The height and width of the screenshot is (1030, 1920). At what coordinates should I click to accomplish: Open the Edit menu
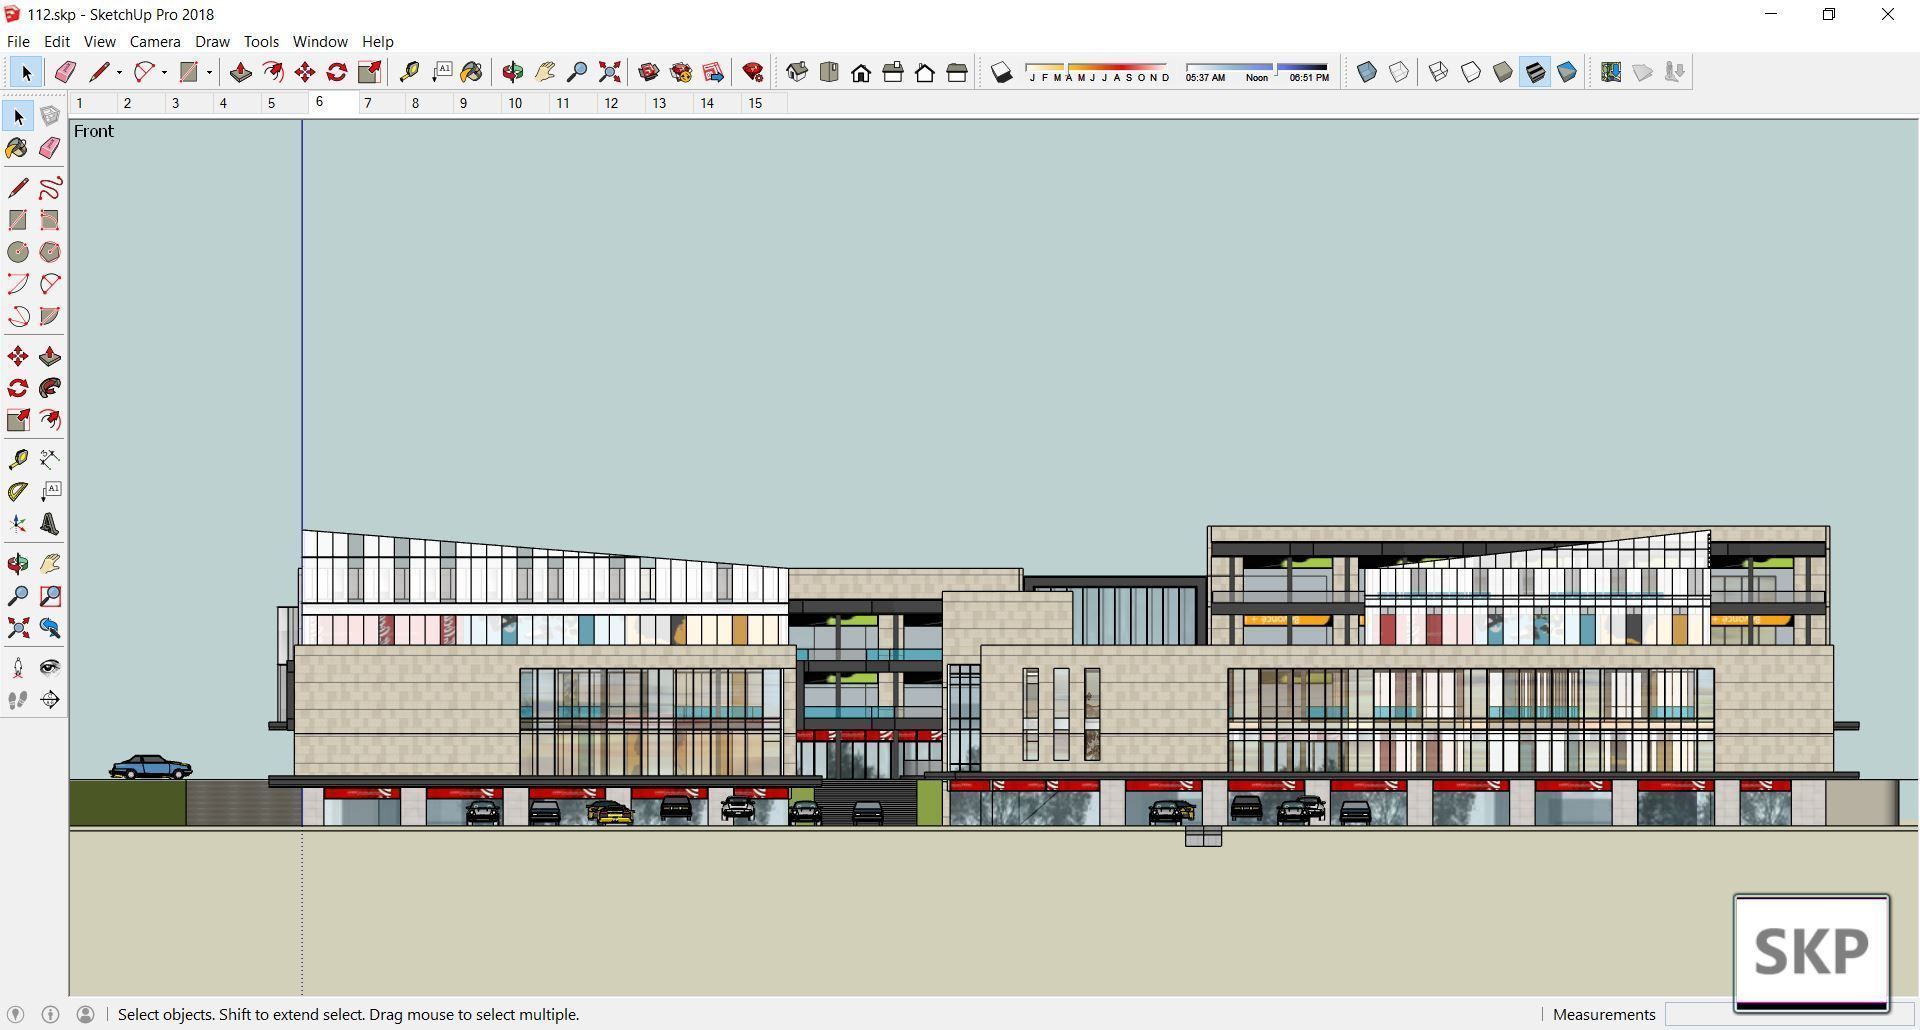56,42
